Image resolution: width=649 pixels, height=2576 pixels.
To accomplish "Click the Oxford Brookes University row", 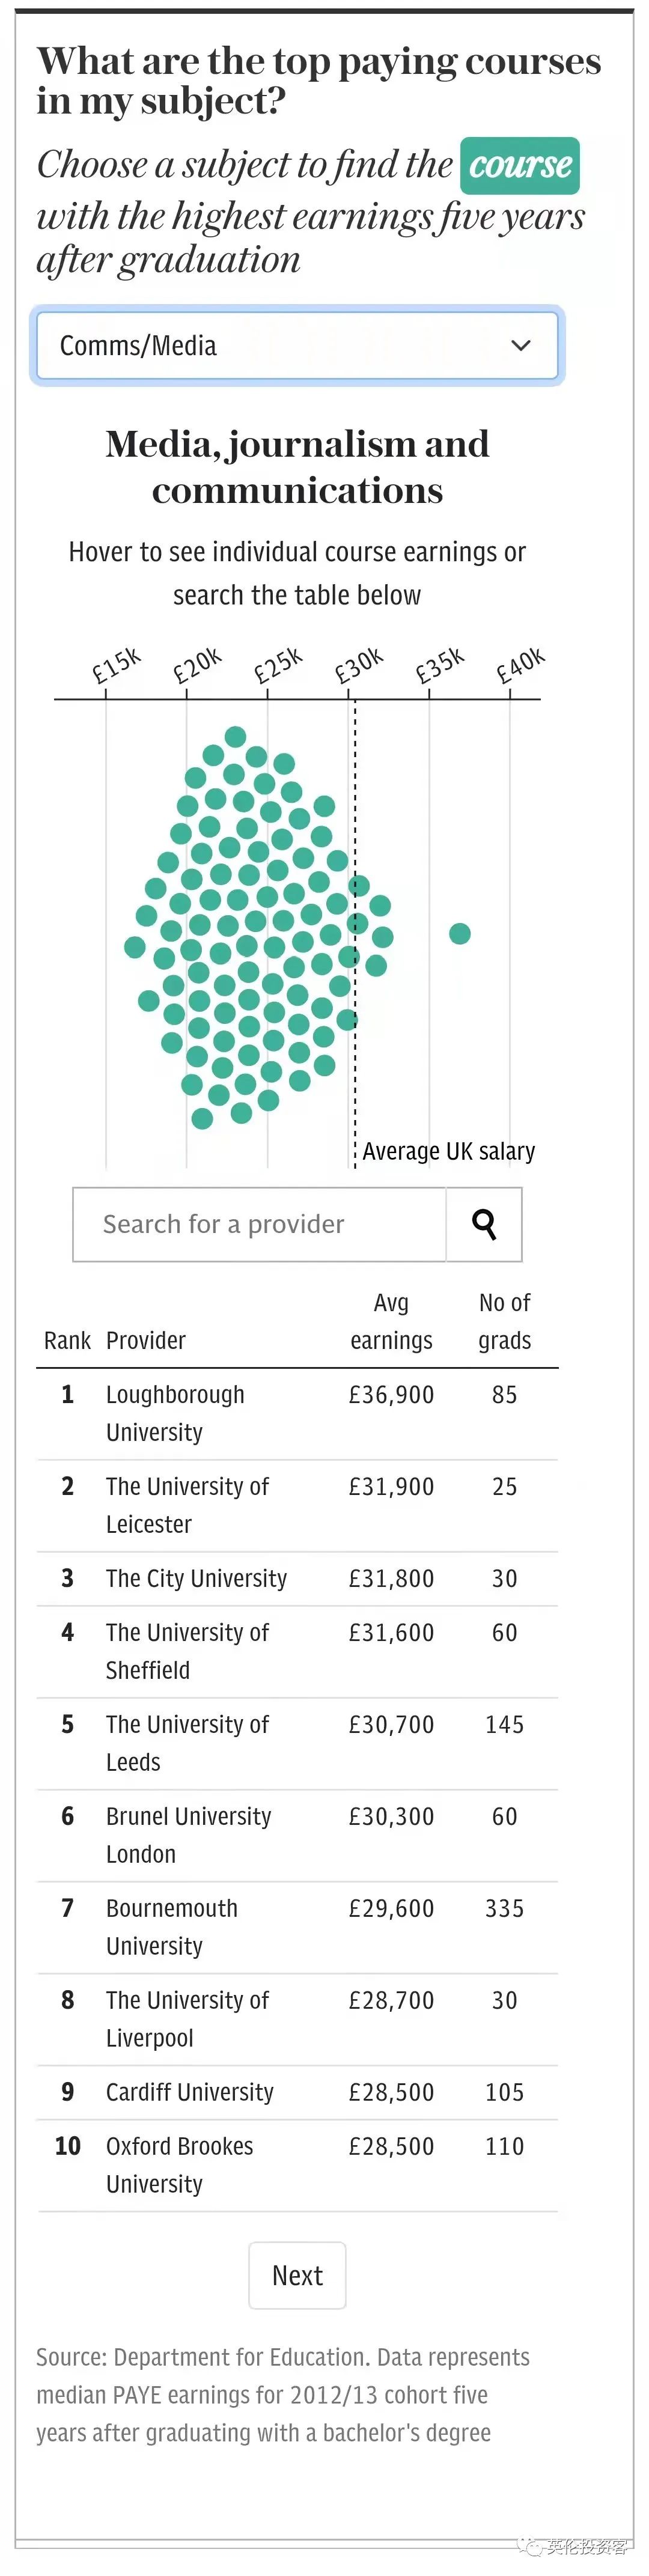I will [x=297, y=2166].
